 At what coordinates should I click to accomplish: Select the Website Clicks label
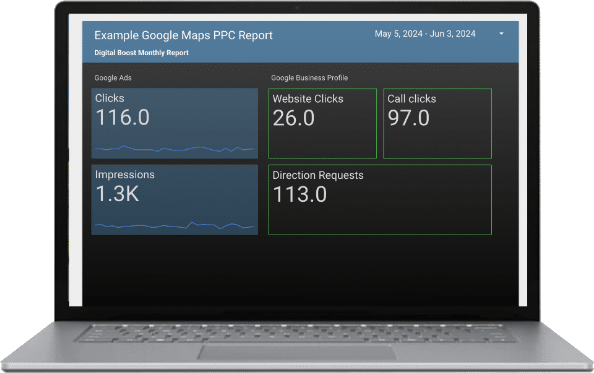[308, 99]
